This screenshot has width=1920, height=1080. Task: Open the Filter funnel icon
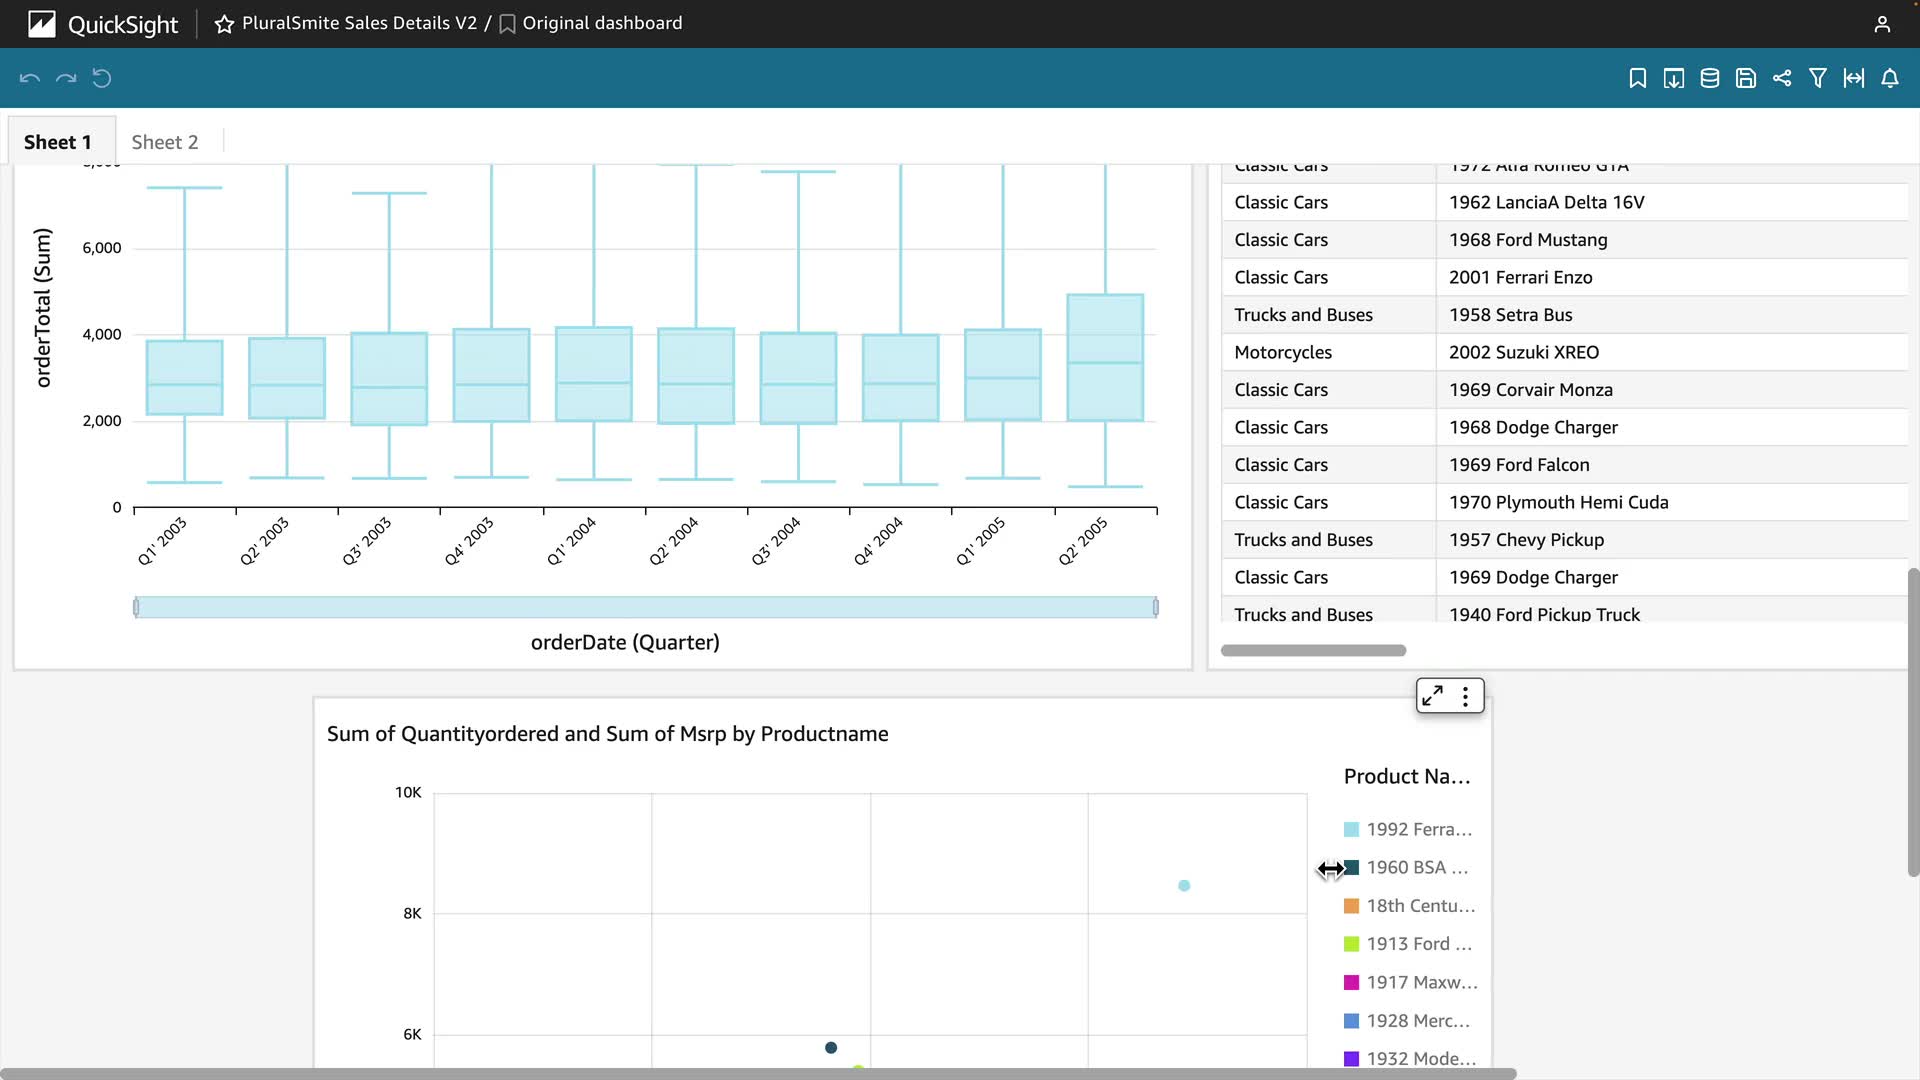point(1817,78)
